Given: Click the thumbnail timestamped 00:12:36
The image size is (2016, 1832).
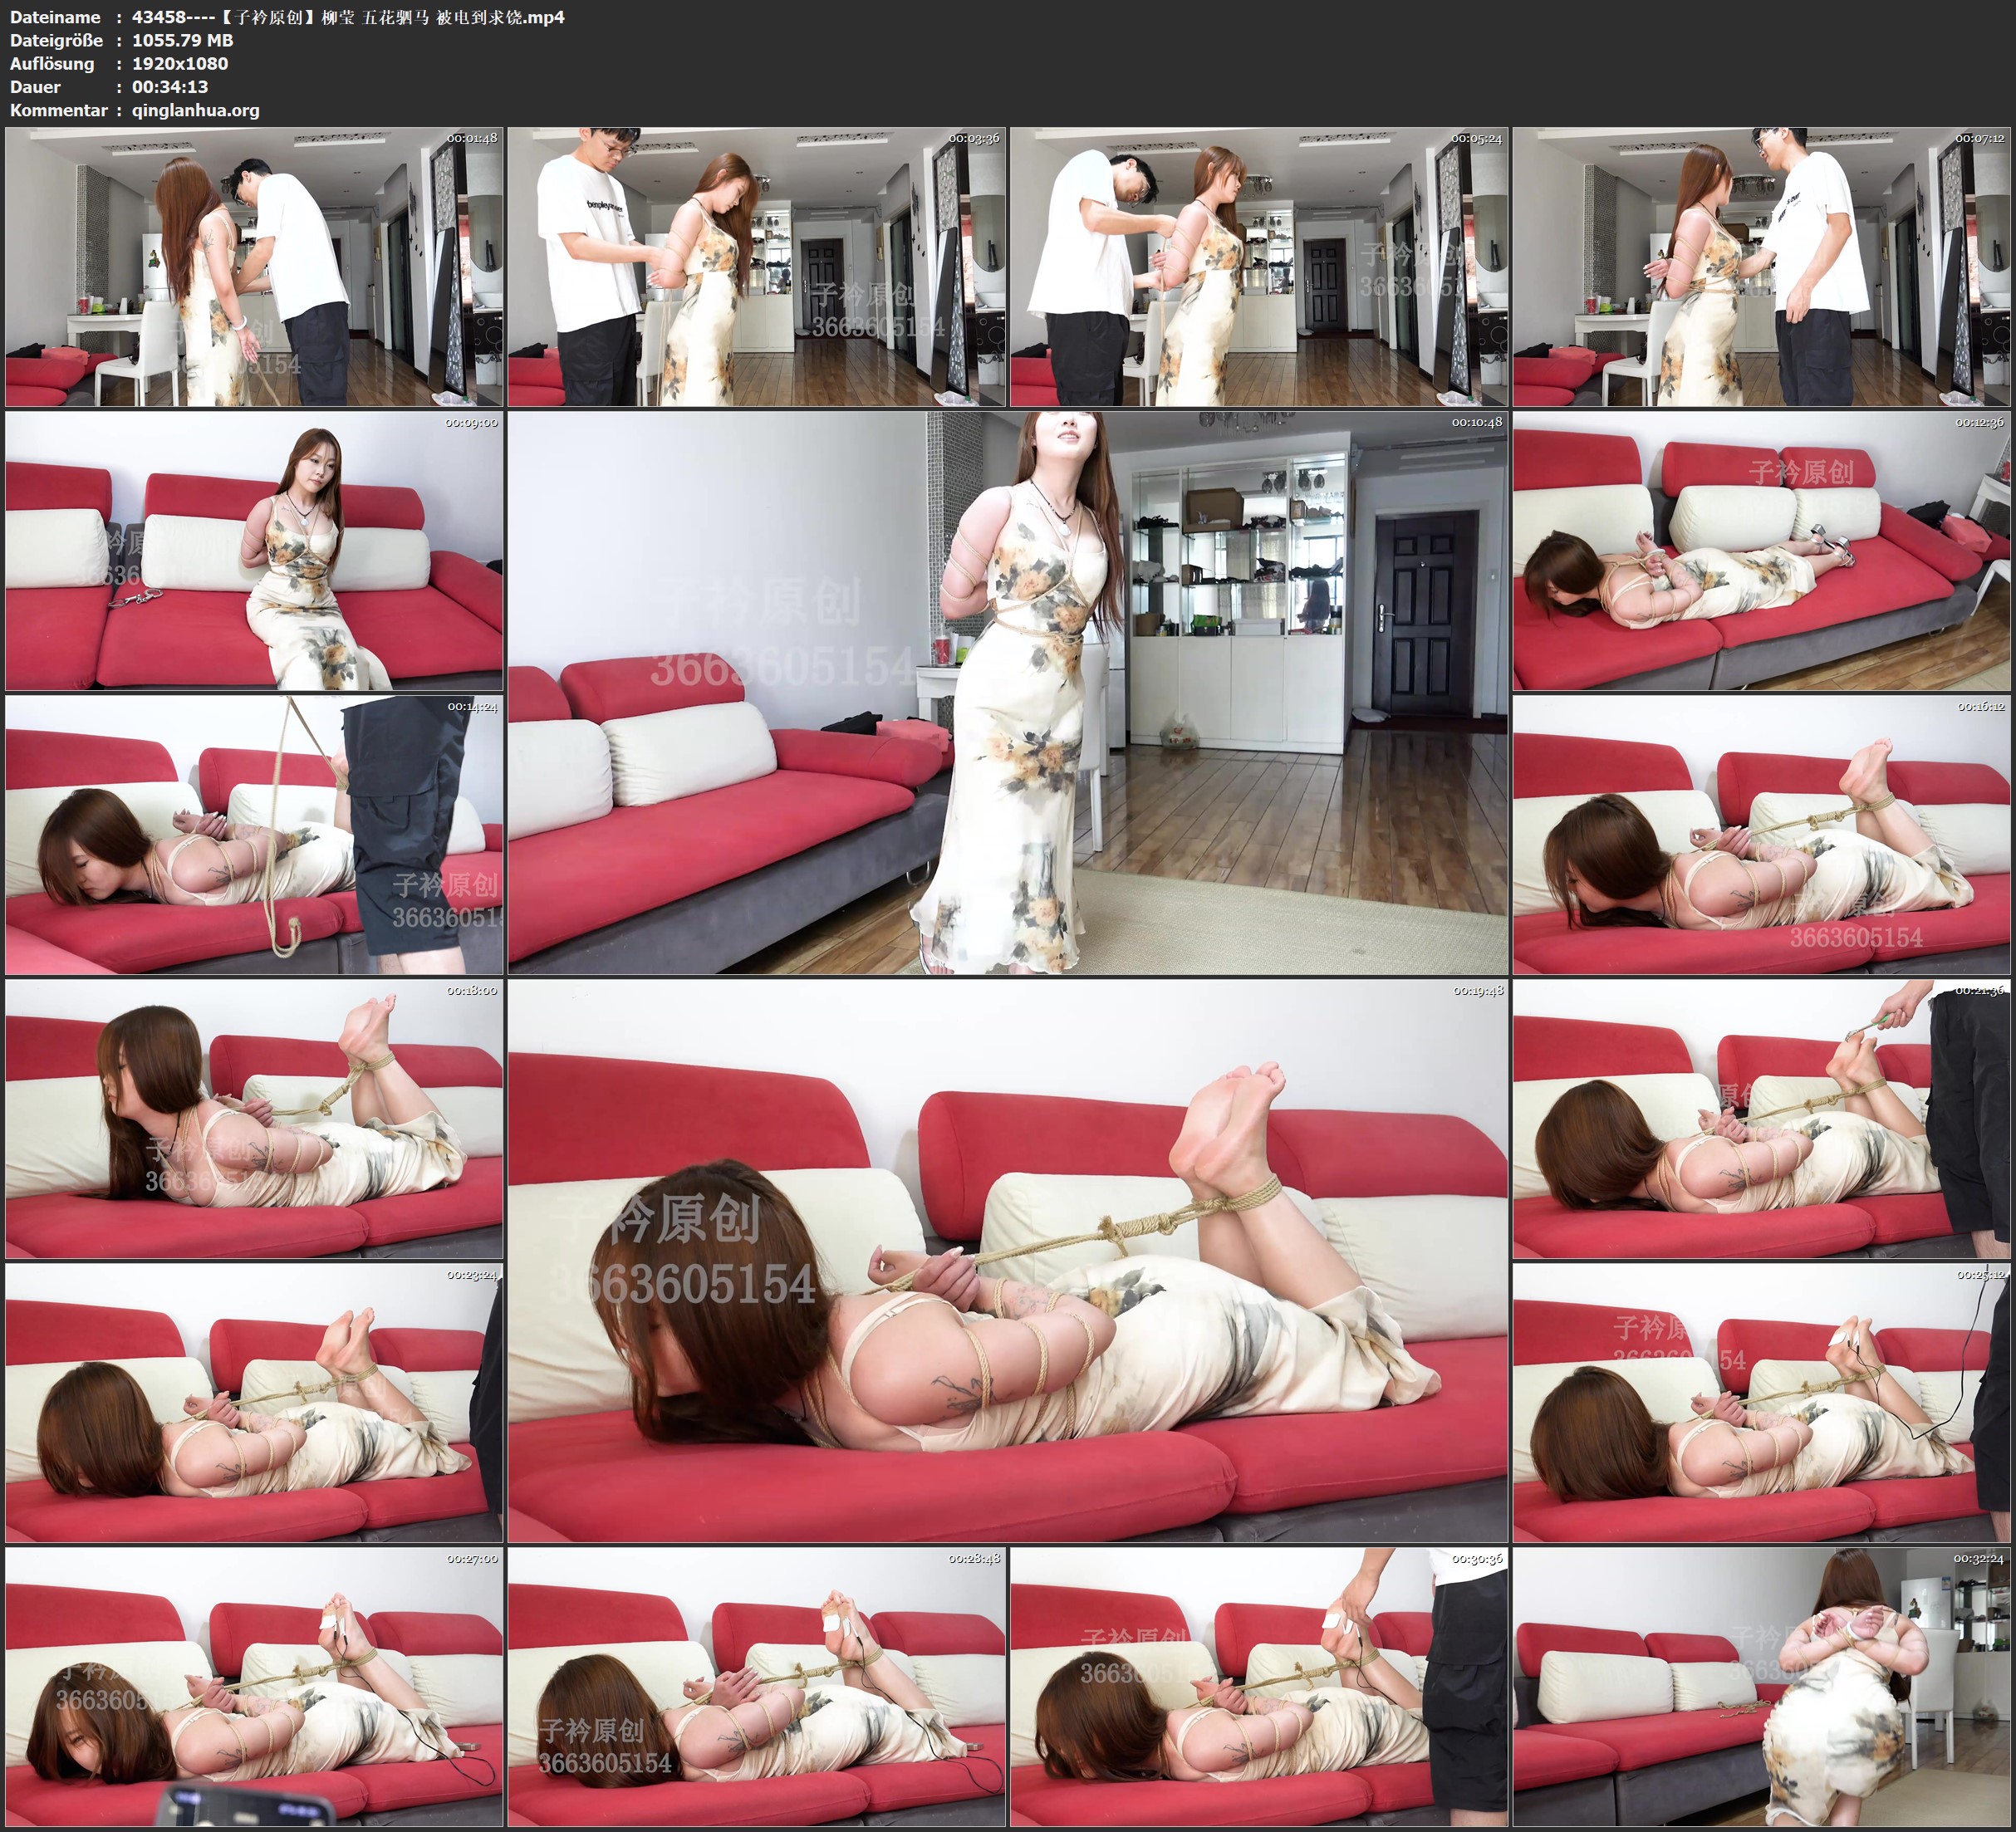Looking at the screenshot, I should point(1762,551).
